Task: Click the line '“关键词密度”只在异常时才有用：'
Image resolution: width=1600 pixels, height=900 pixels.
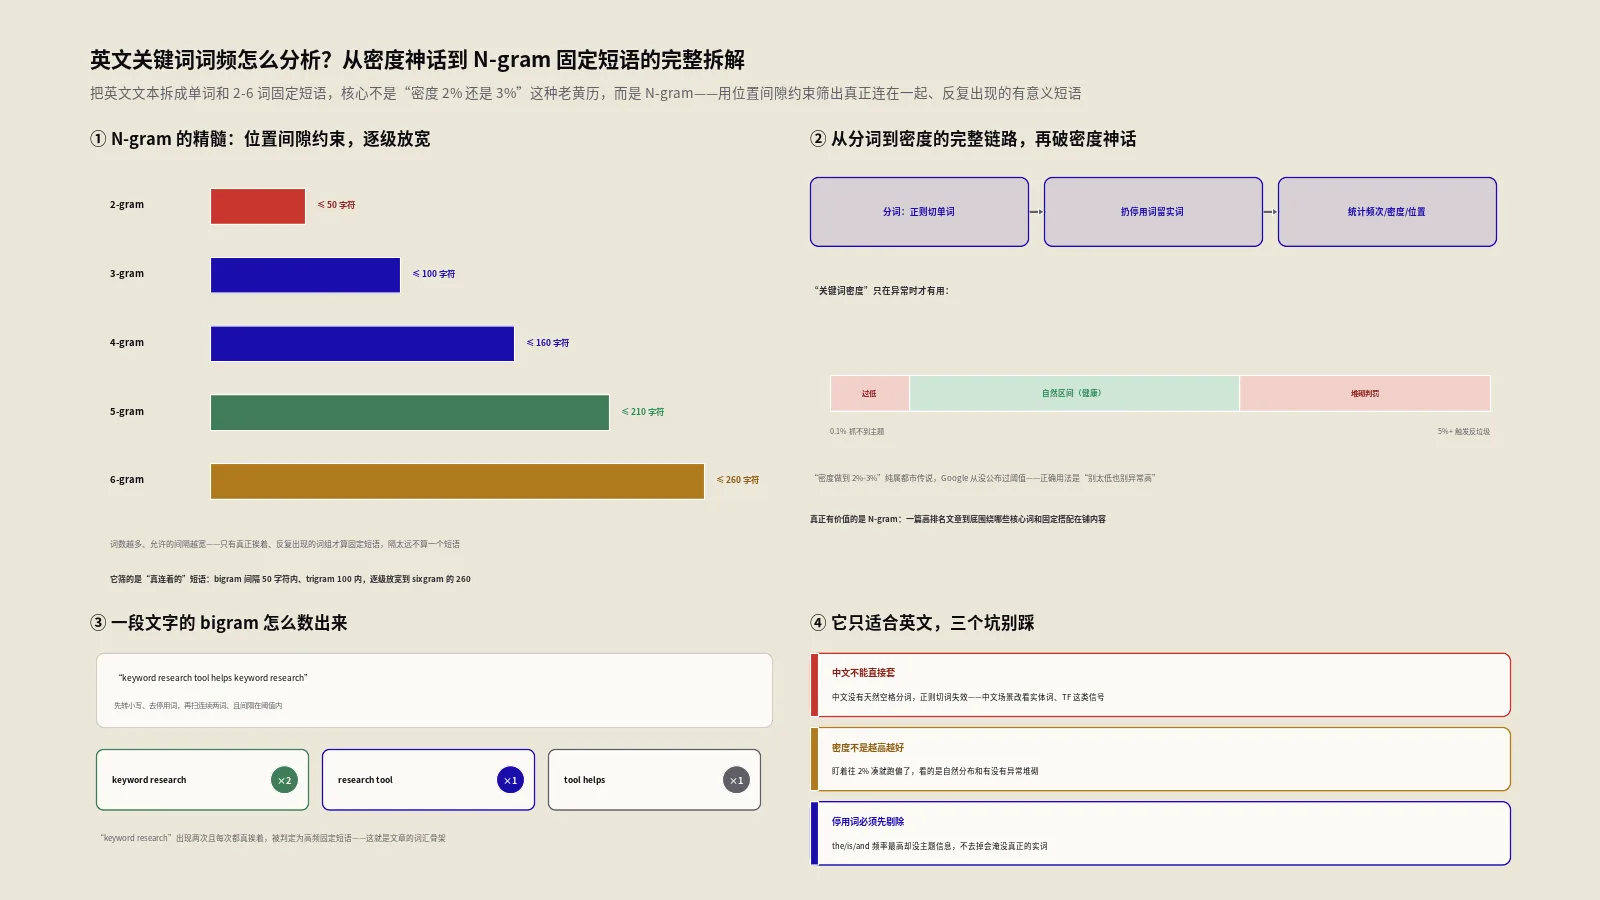Action: tap(881, 291)
